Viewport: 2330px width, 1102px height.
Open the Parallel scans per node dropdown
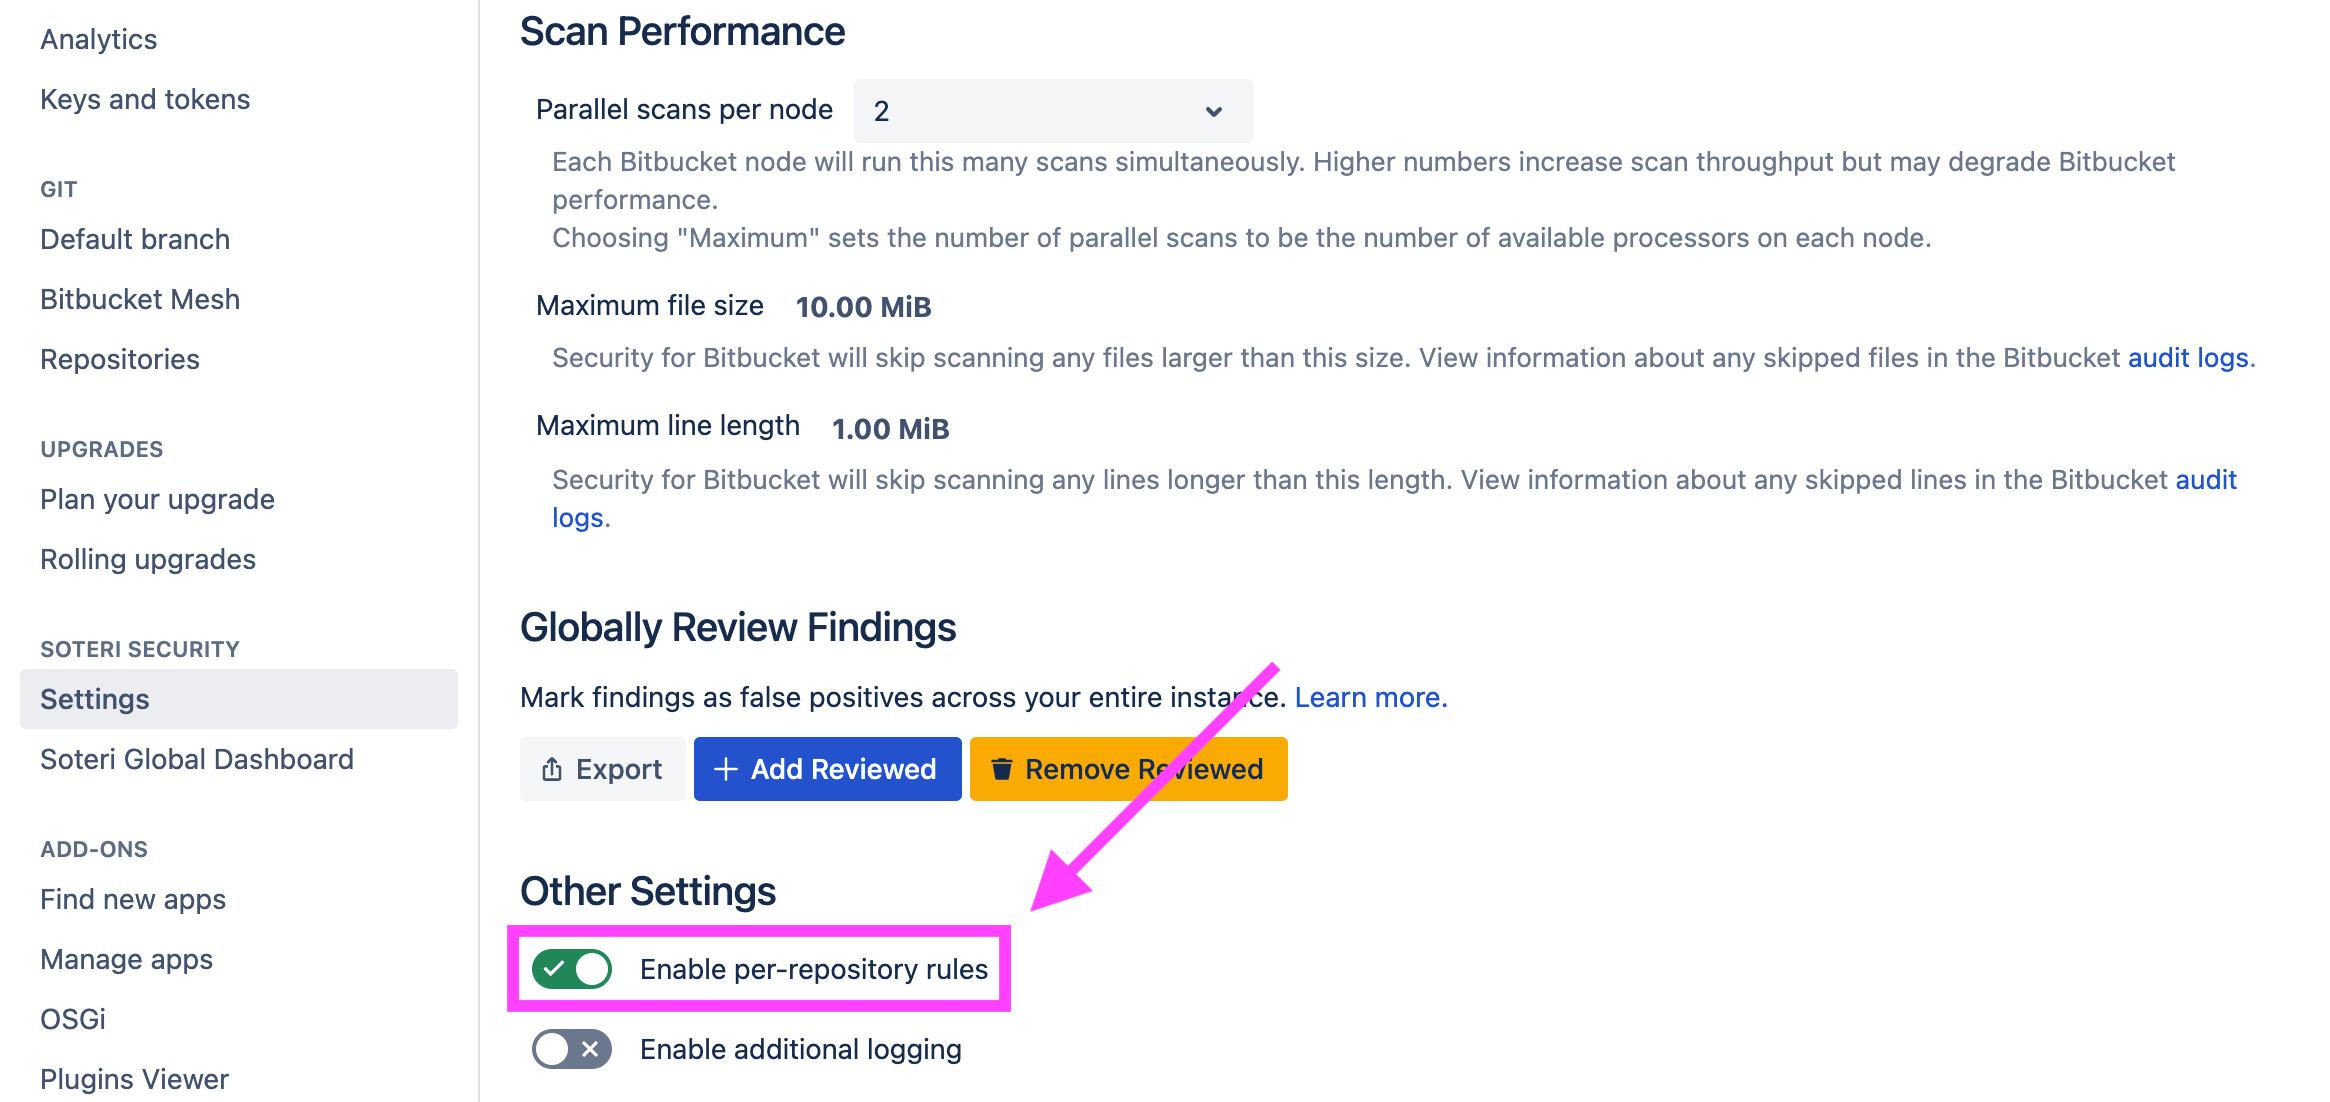(x=1052, y=110)
